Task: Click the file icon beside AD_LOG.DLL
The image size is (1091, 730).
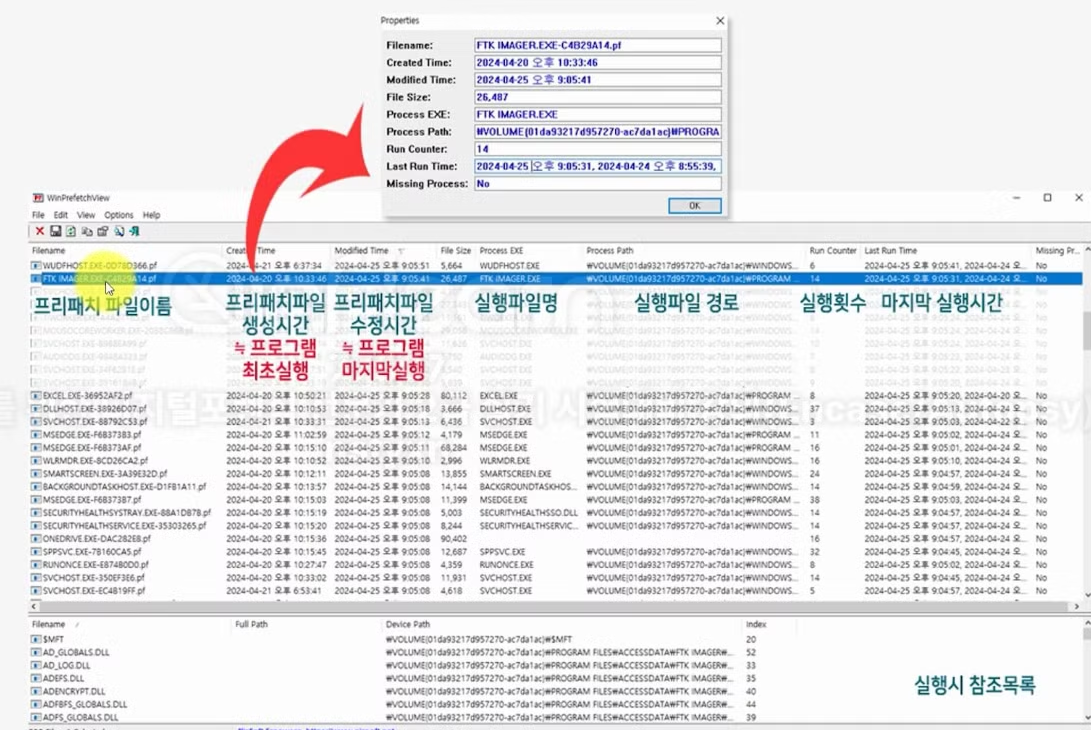Action: (35, 666)
